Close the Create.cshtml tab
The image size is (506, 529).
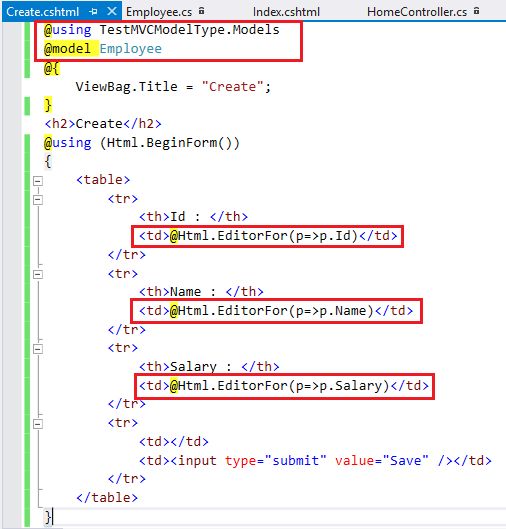112,11
